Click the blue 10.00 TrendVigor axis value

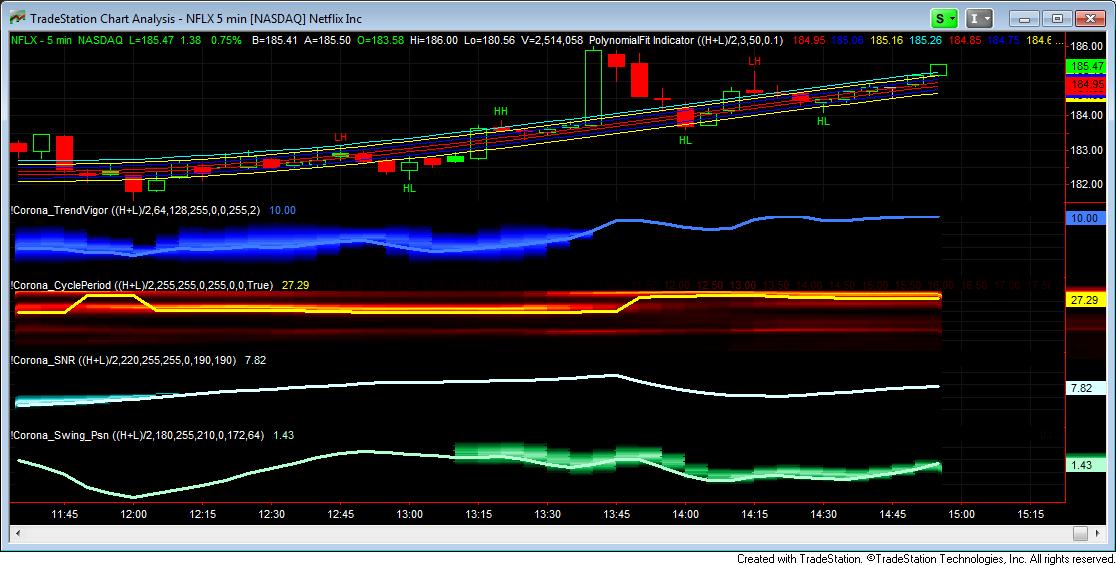pyautogui.click(x=1085, y=218)
